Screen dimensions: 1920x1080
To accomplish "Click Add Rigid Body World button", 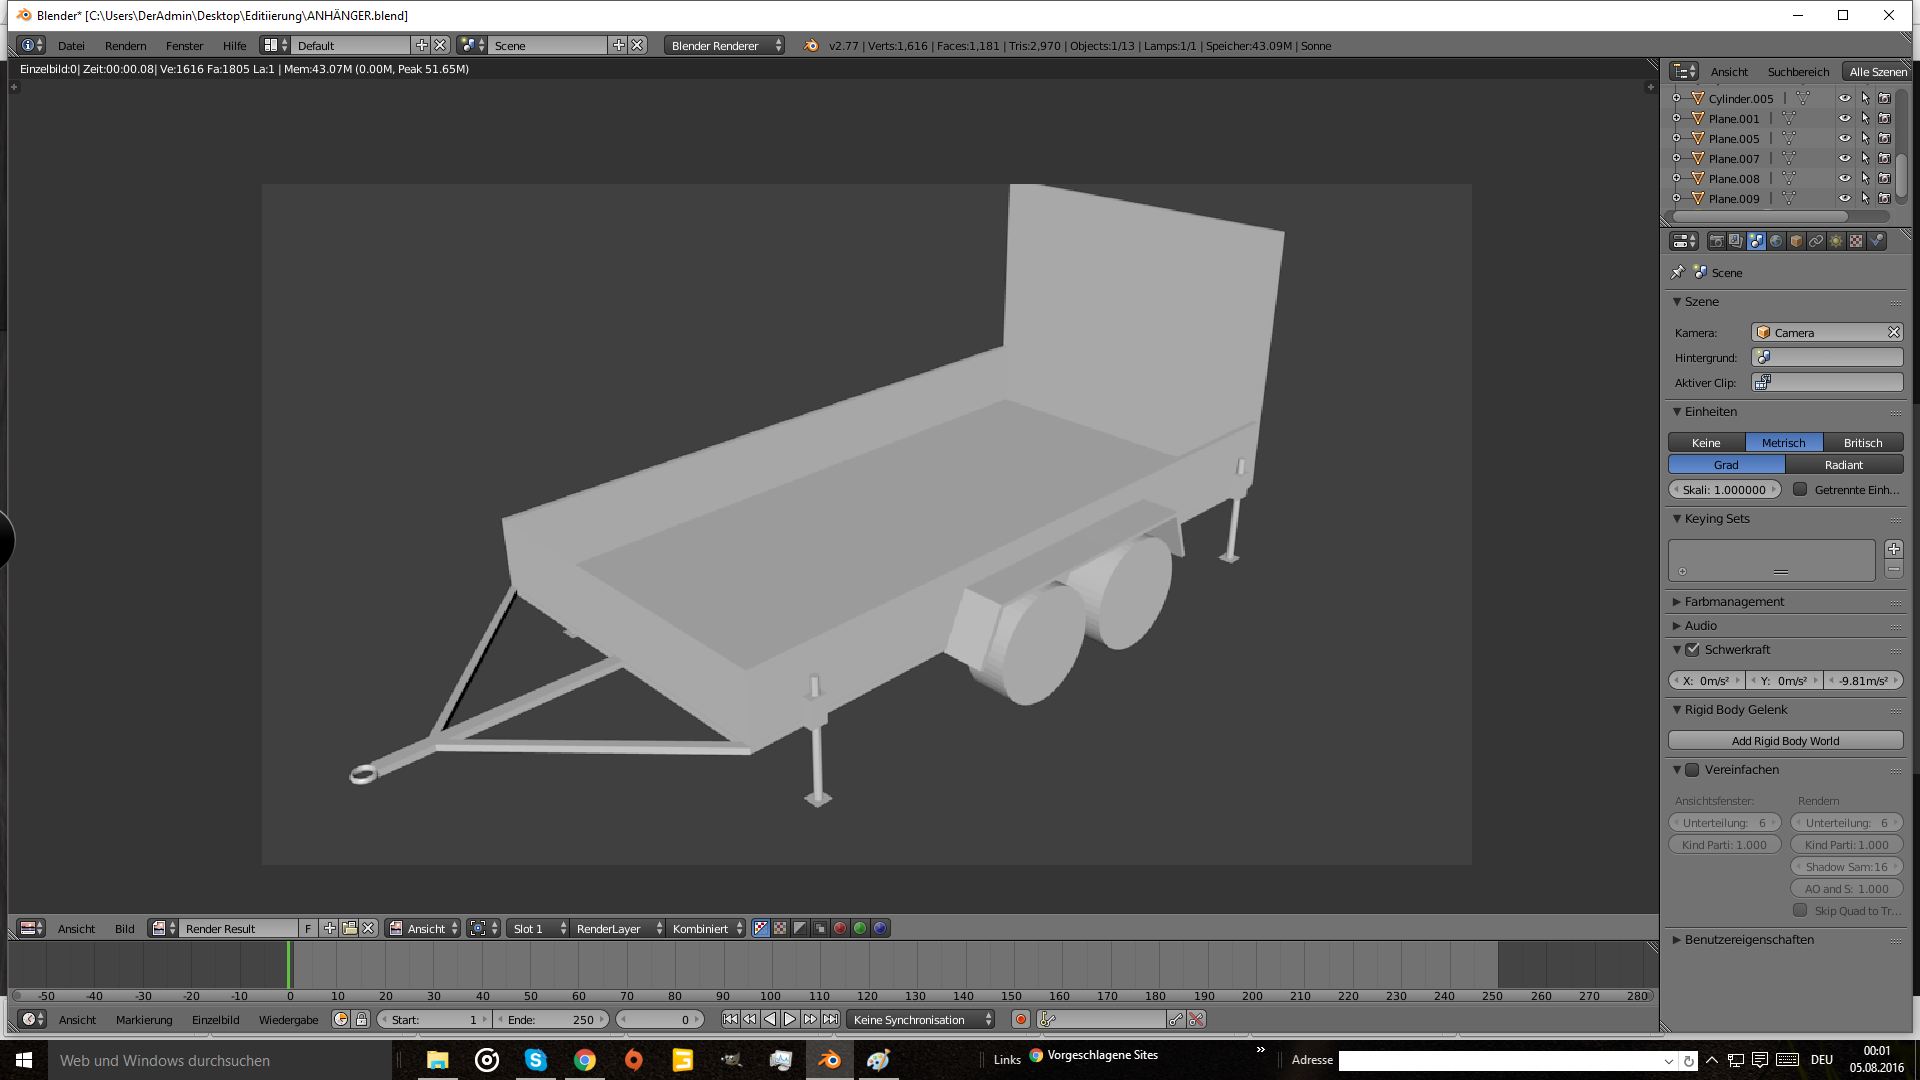I will pos(1785,740).
